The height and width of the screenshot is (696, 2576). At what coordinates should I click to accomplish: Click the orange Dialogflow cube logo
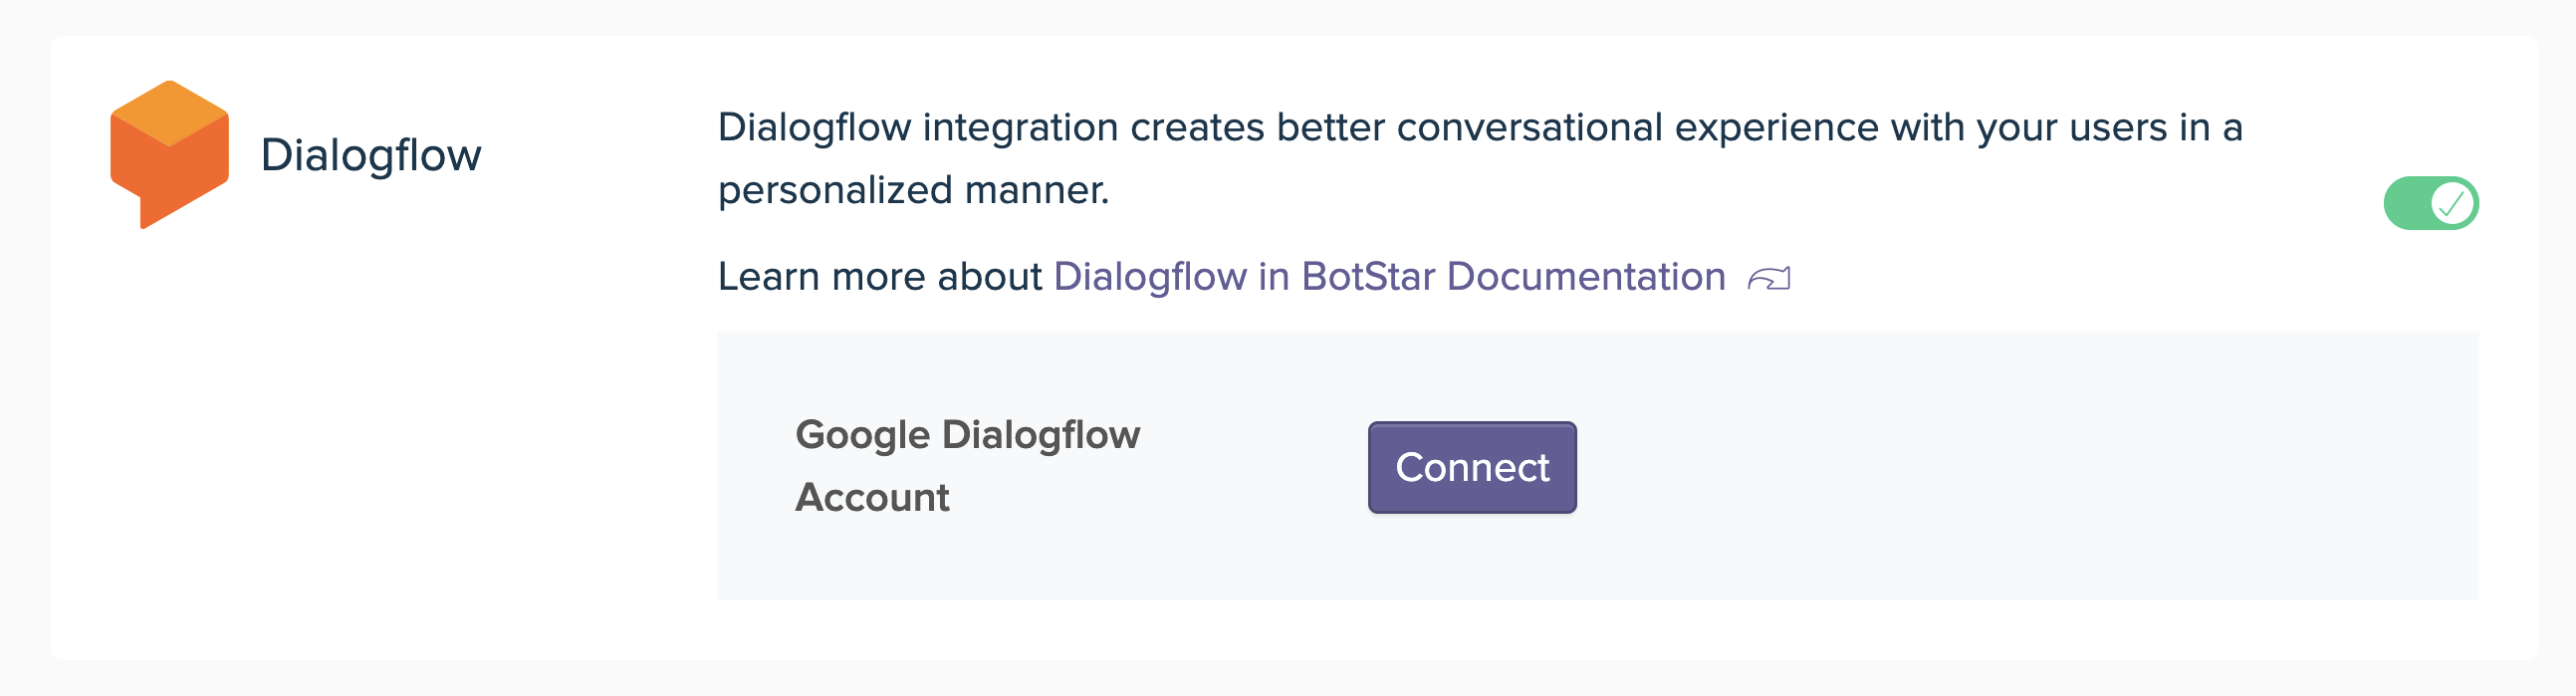[x=169, y=154]
